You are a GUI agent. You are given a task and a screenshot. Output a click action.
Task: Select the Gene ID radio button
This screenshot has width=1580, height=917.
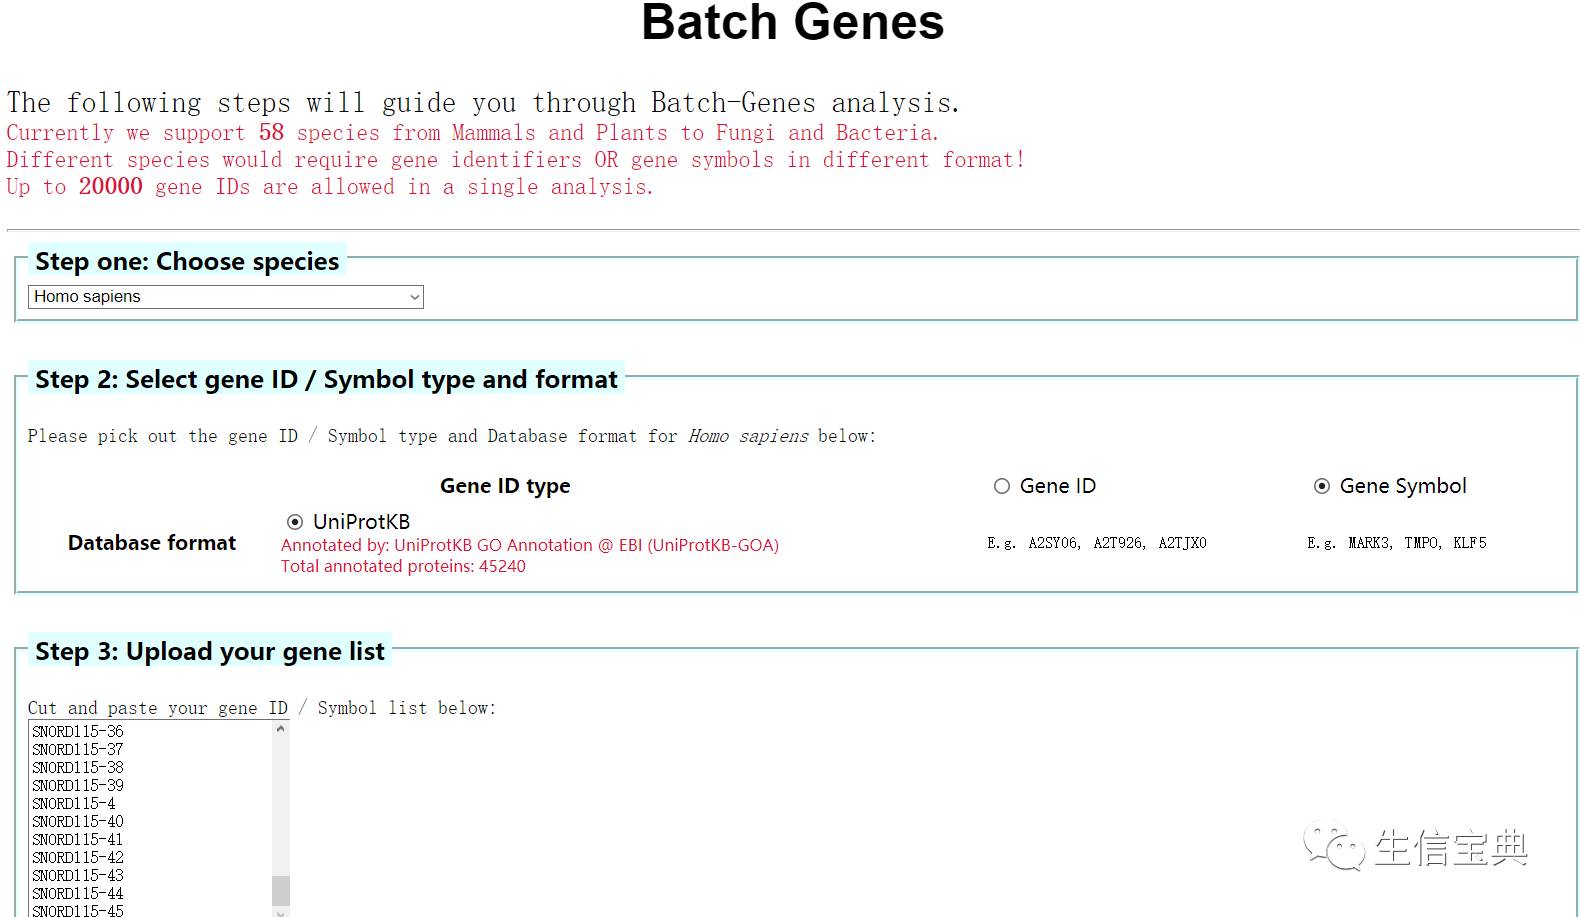[1002, 486]
